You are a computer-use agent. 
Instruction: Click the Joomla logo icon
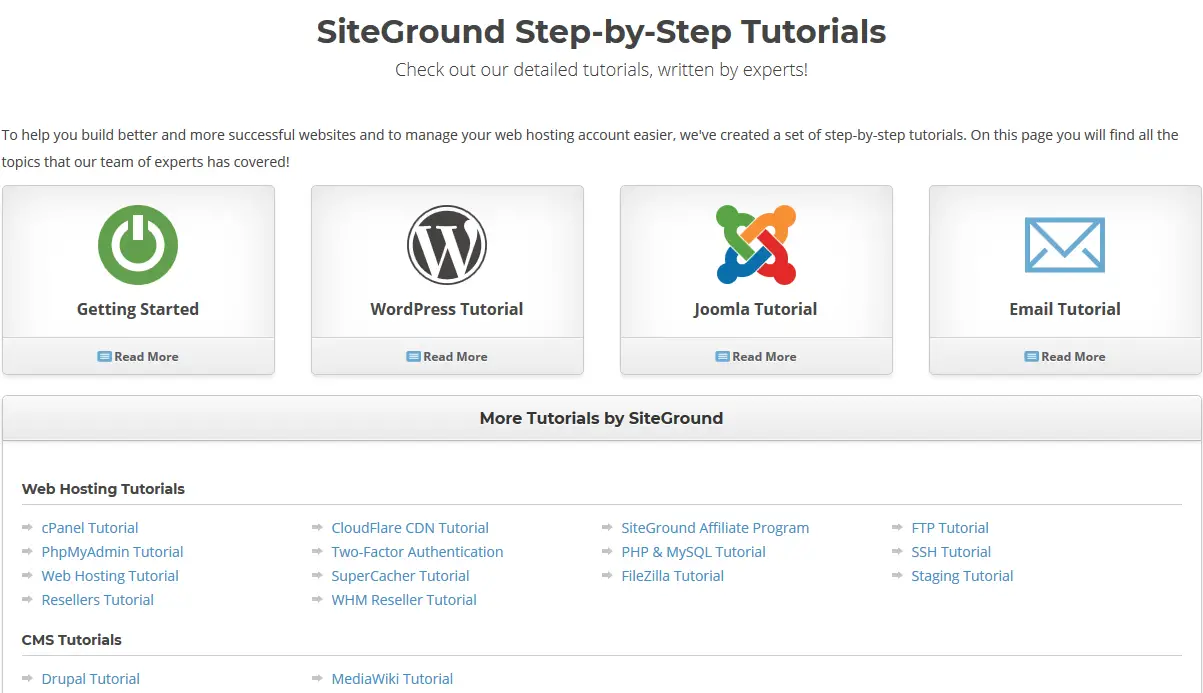coord(756,245)
